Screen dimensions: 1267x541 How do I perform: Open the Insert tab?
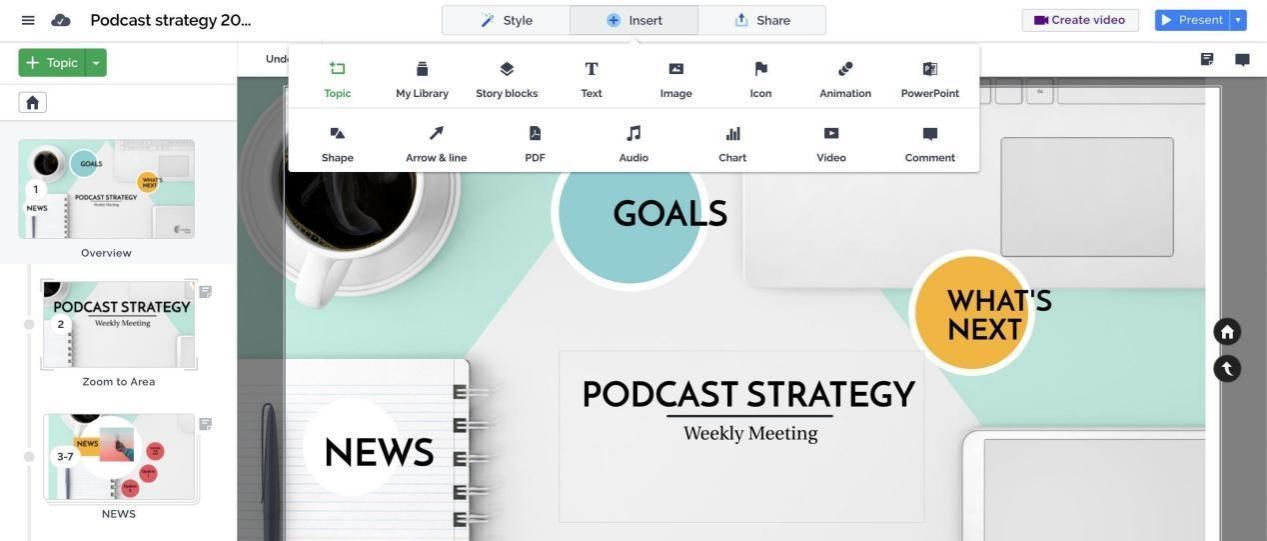click(x=634, y=20)
